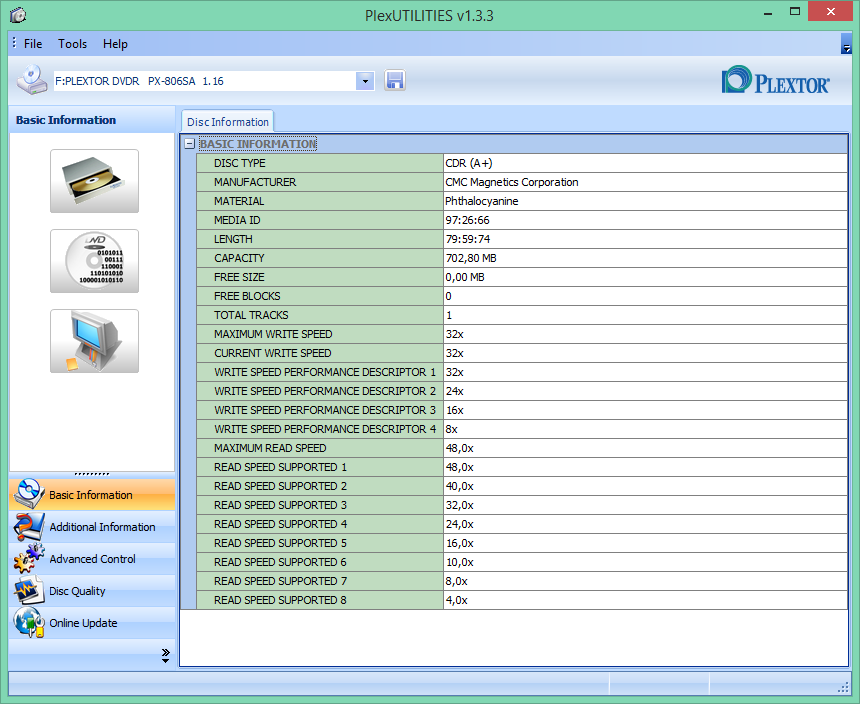
Task: Select the 10,0x read speed value
Action: 460,562
